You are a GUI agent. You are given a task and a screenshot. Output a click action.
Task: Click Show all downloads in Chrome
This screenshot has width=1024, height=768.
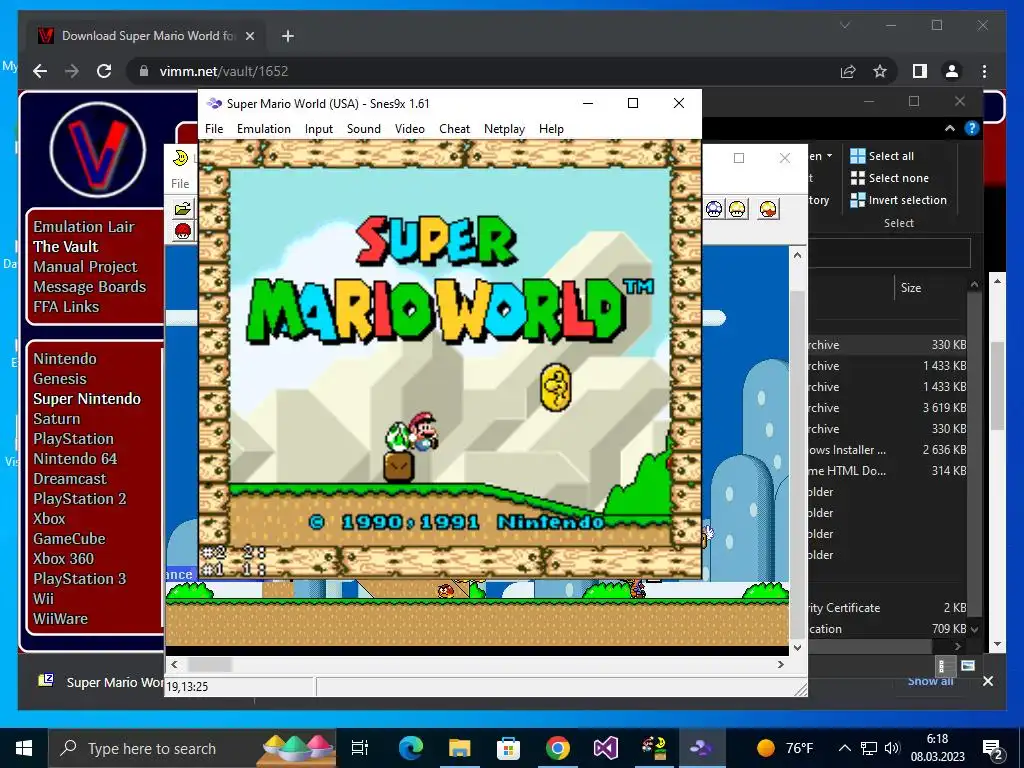930,681
